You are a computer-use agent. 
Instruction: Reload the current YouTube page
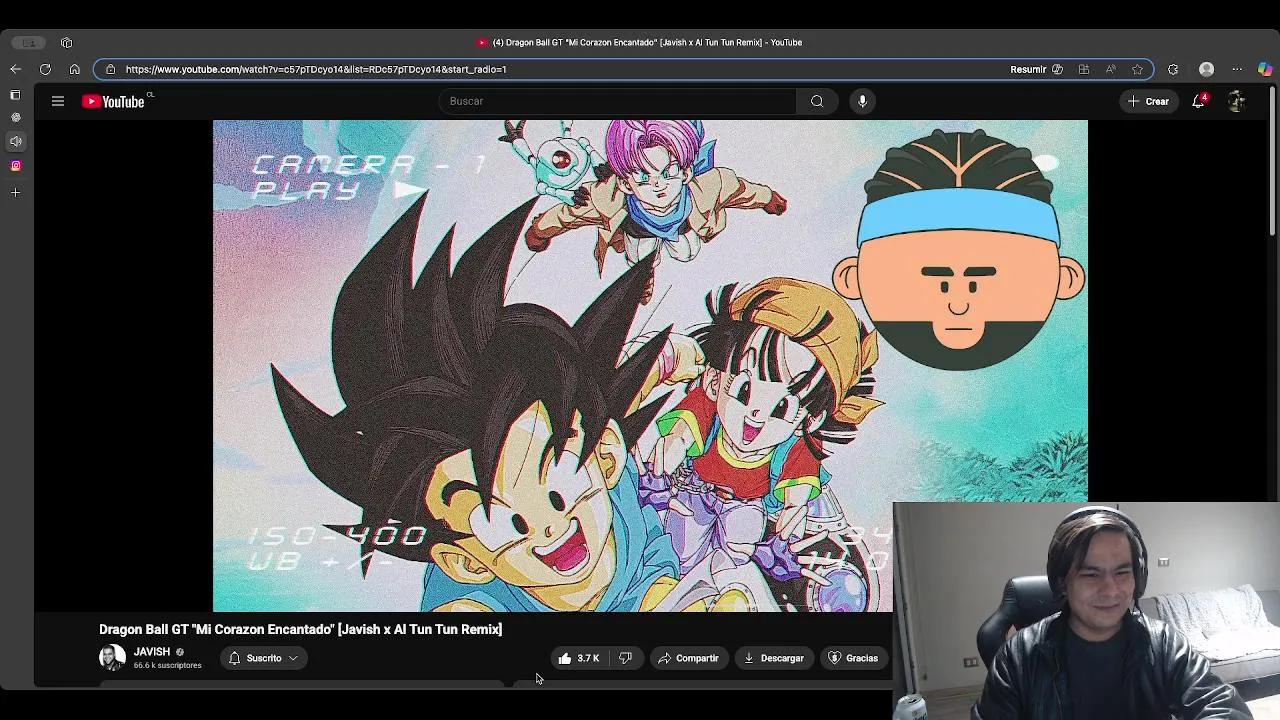pos(45,69)
